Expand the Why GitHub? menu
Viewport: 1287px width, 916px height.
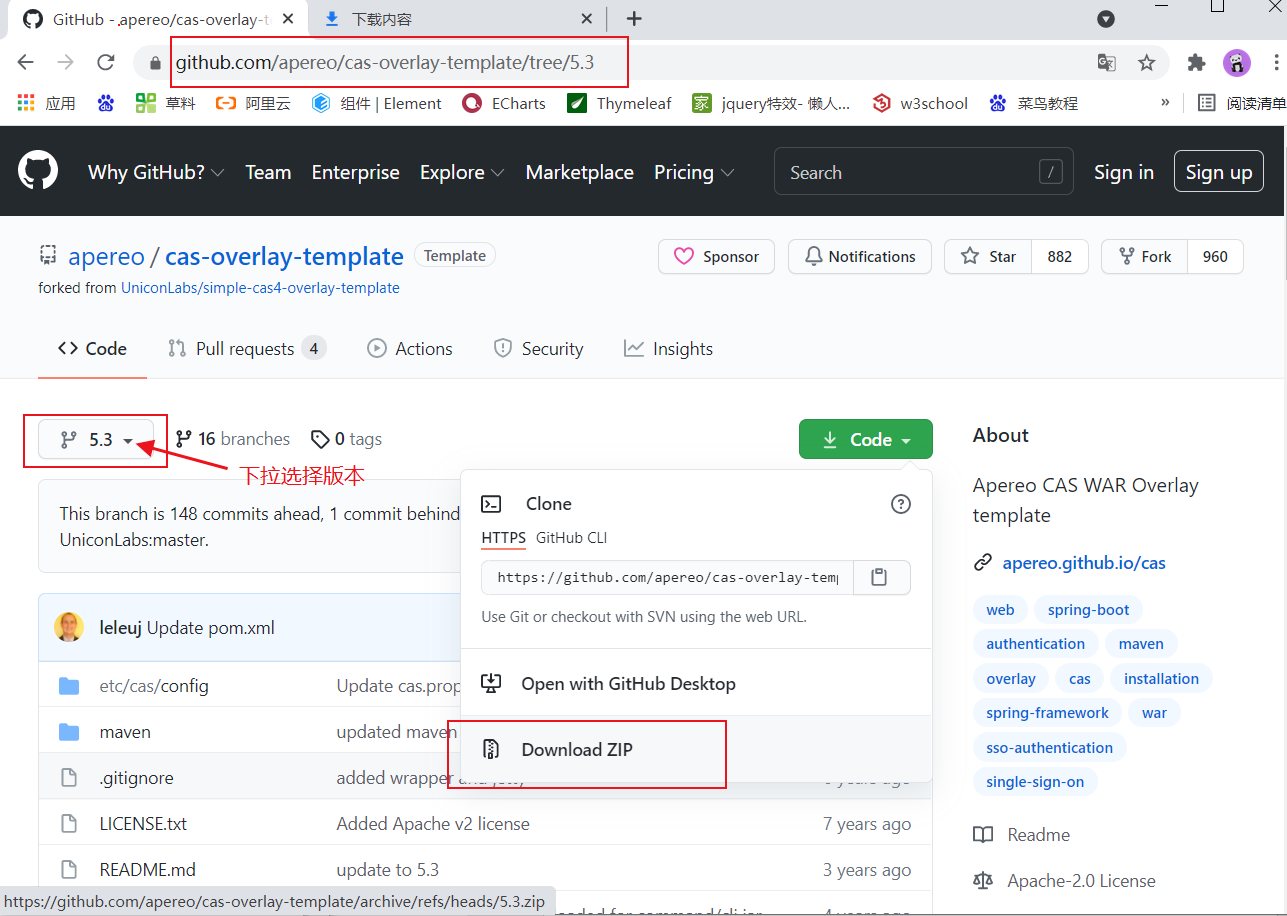pyautogui.click(x=156, y=172)
